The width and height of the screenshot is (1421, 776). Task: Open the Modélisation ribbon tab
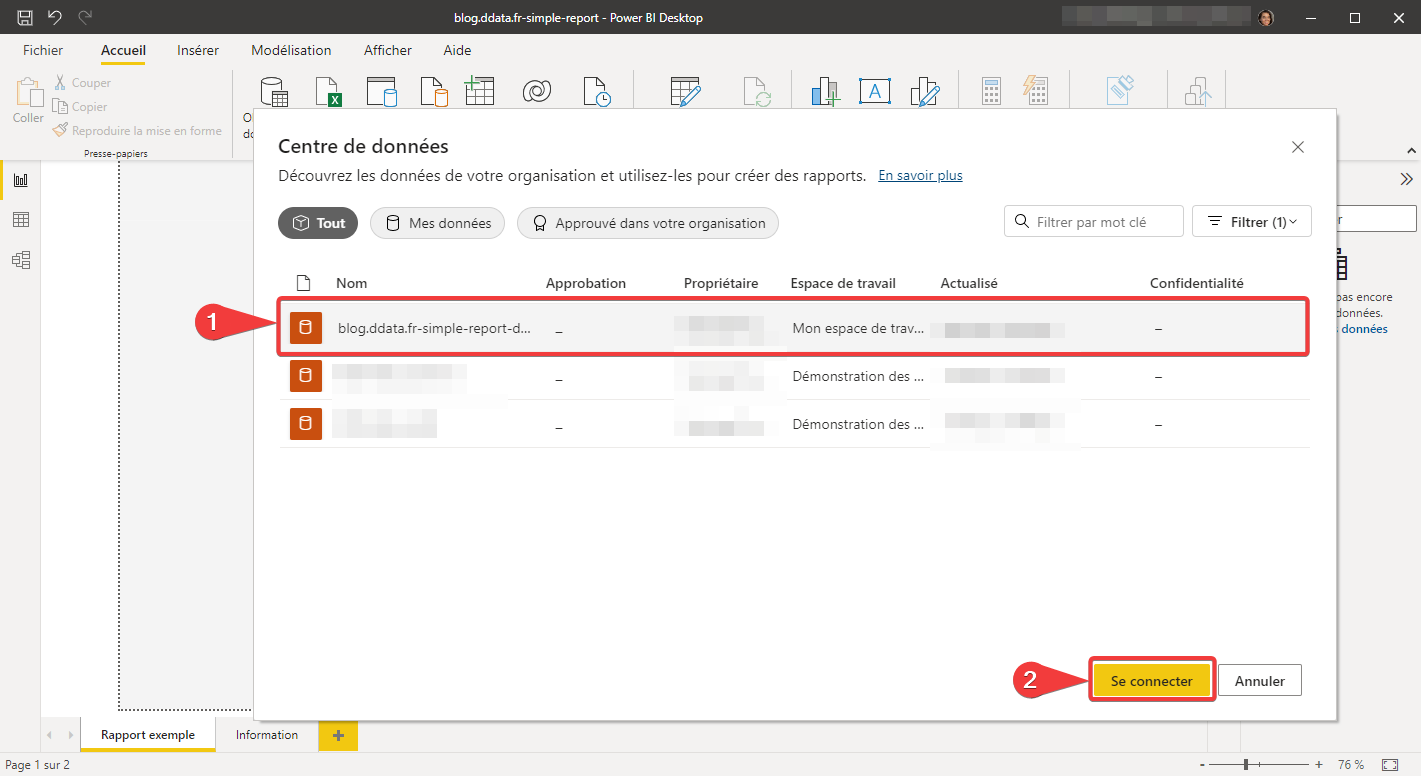coord(291,50)
